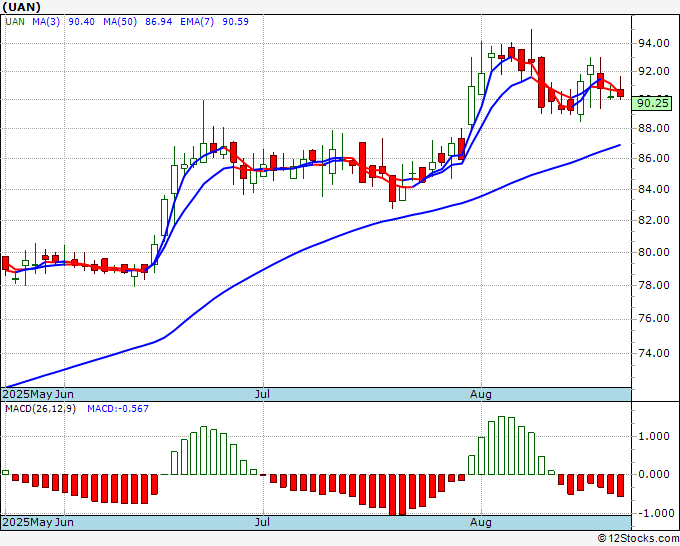Click the 84.00 price axis label

pyautogui.click(x=654, y=190)
